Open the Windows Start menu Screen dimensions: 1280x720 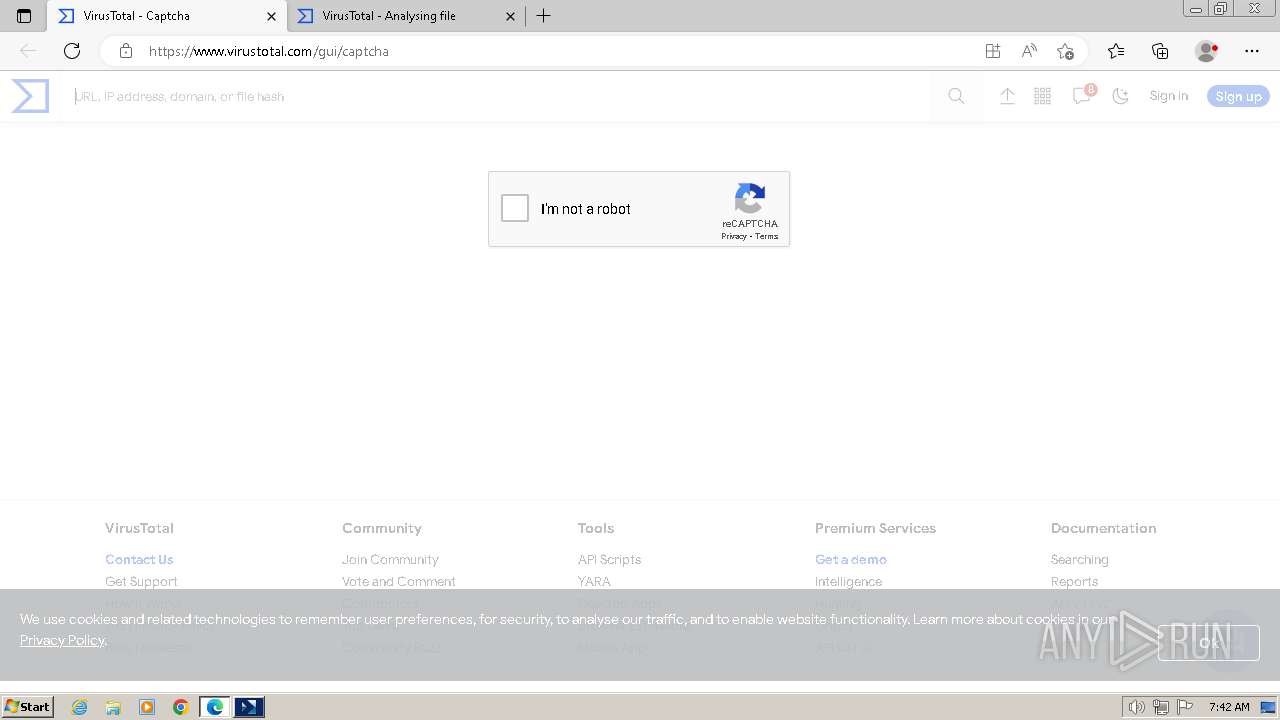coord(28,706)
